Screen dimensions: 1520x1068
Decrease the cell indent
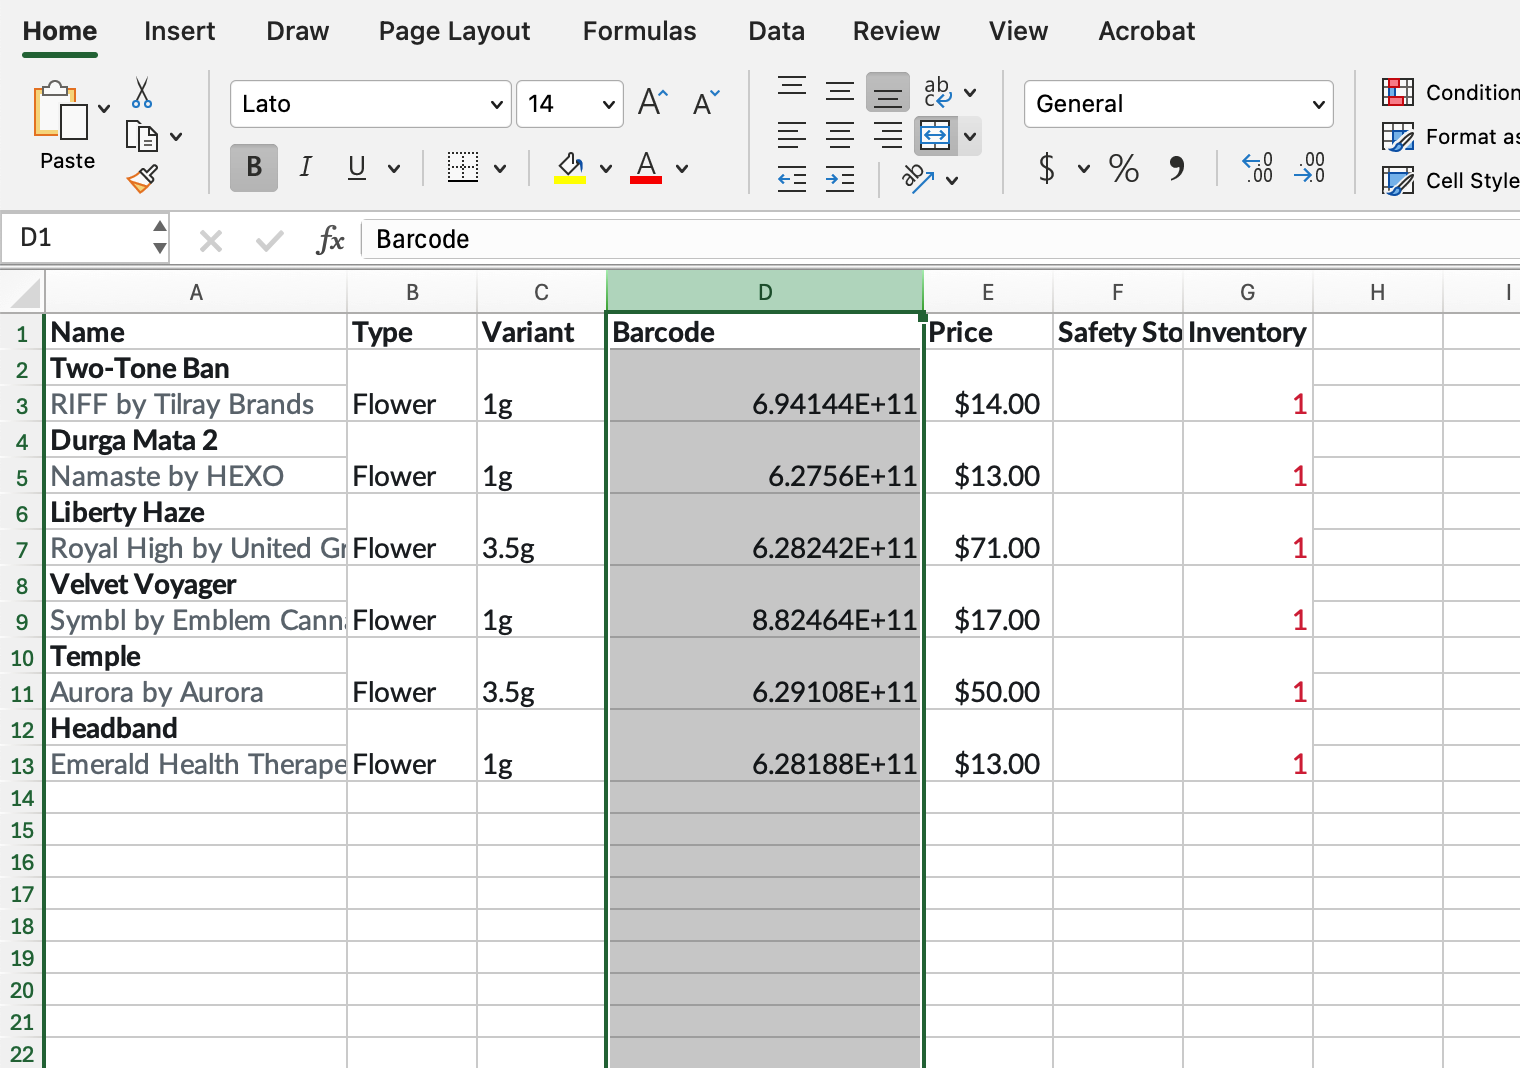coord(792,179)
